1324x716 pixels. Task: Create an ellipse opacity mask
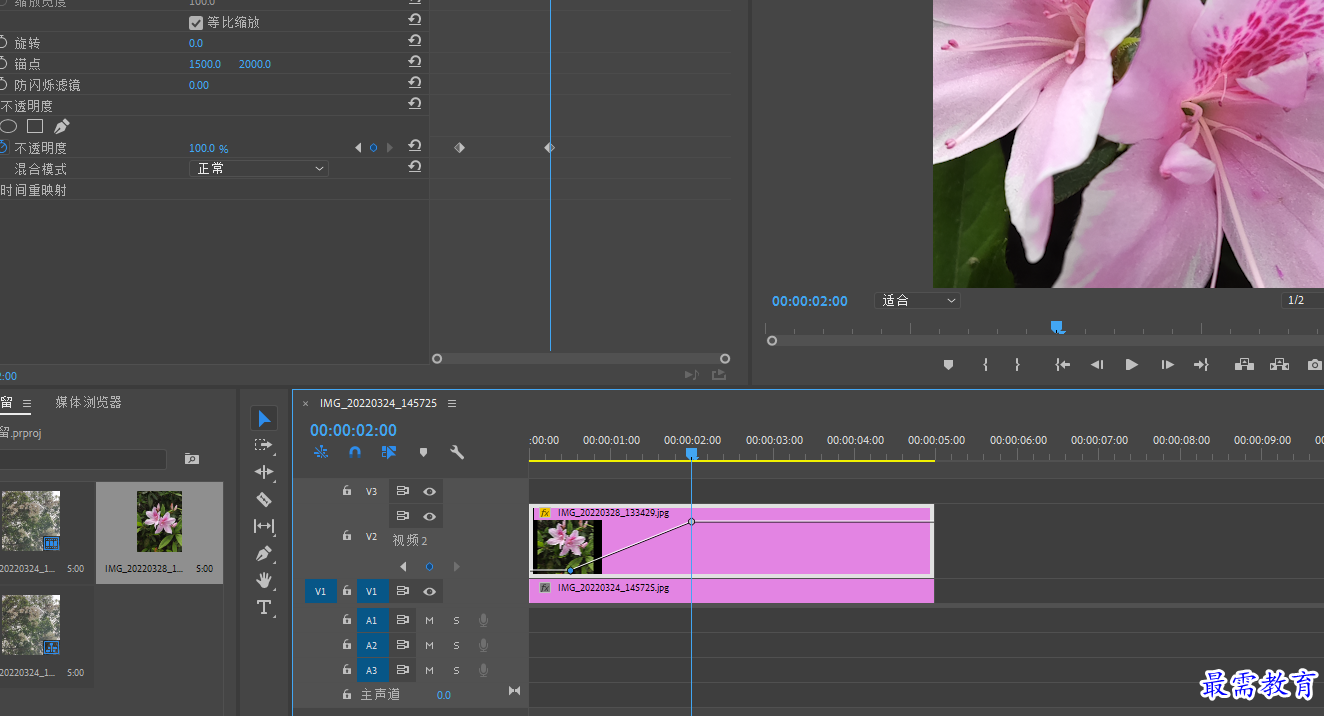click(8, 126)
